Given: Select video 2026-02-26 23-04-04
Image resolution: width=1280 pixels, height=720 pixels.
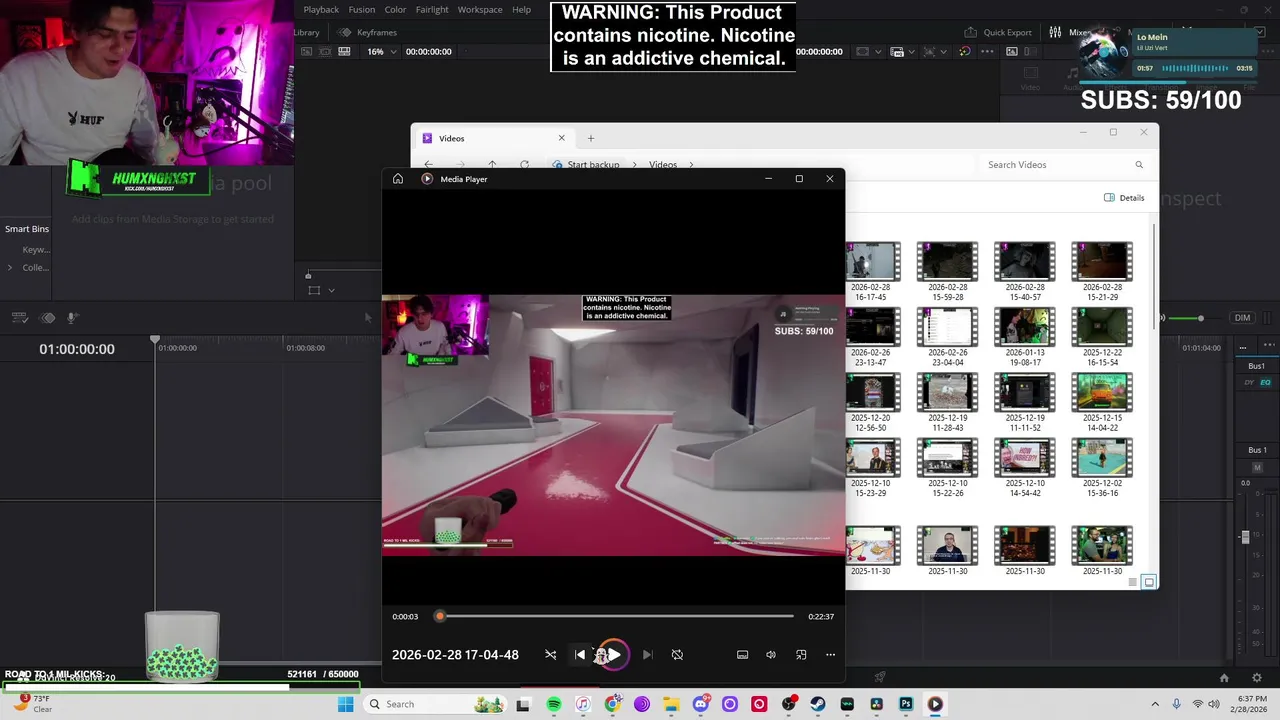Looking at the screenshot, I should [948, 336].
